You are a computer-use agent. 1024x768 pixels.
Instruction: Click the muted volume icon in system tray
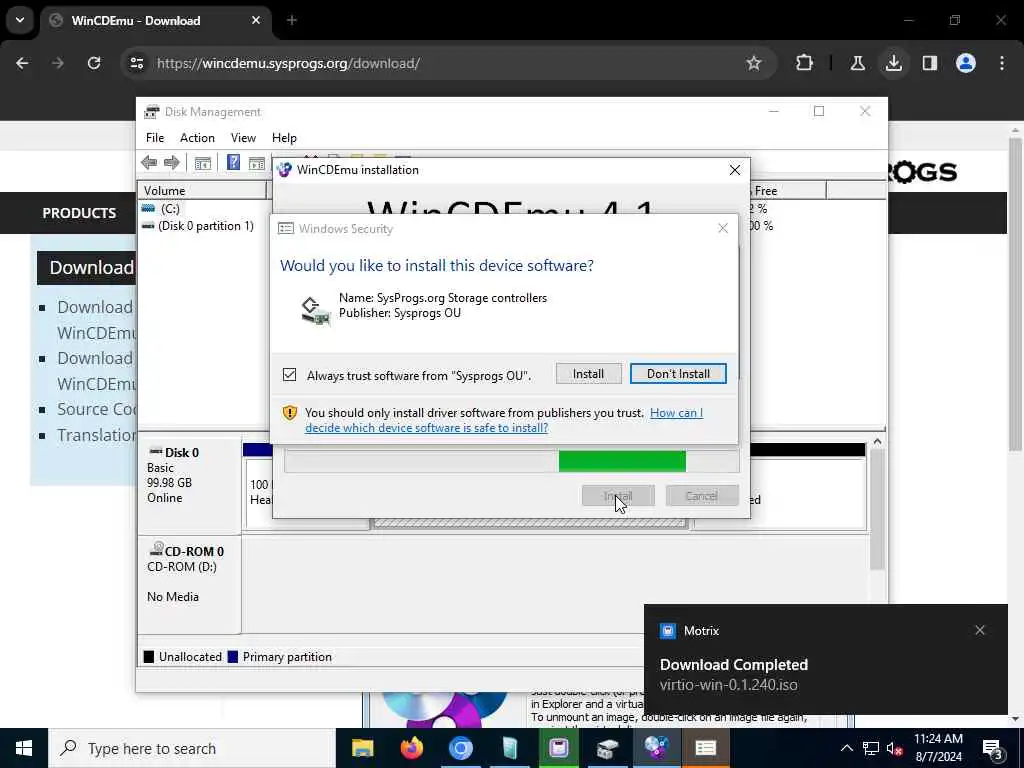[895, 748]
